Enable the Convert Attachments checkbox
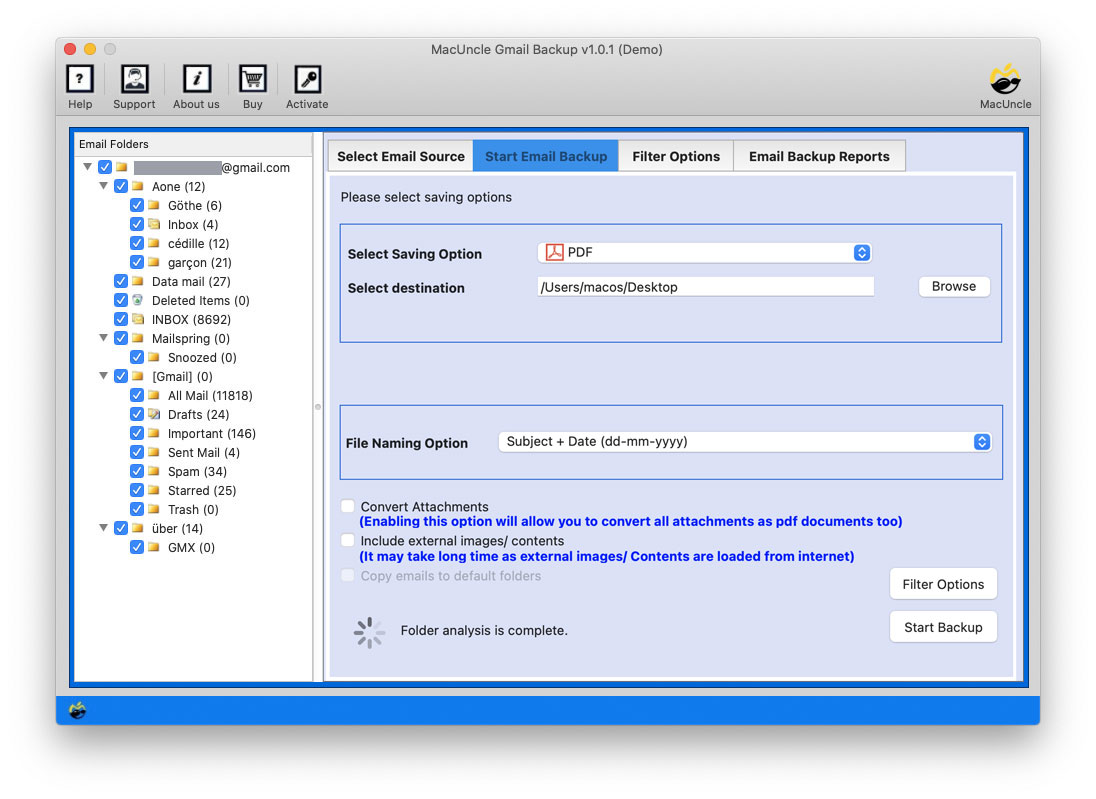Viewport: 1096px width, 799px height. [x=347, y=507]
